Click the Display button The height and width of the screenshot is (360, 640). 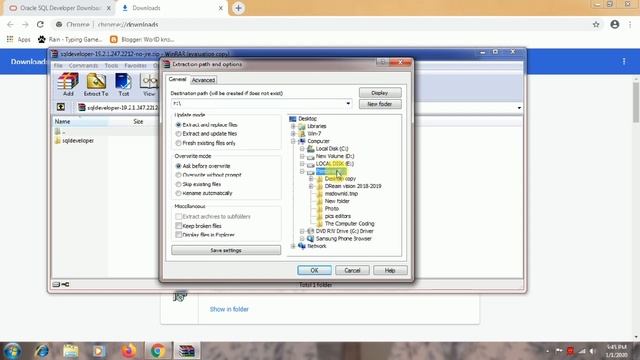coord(380,93)
